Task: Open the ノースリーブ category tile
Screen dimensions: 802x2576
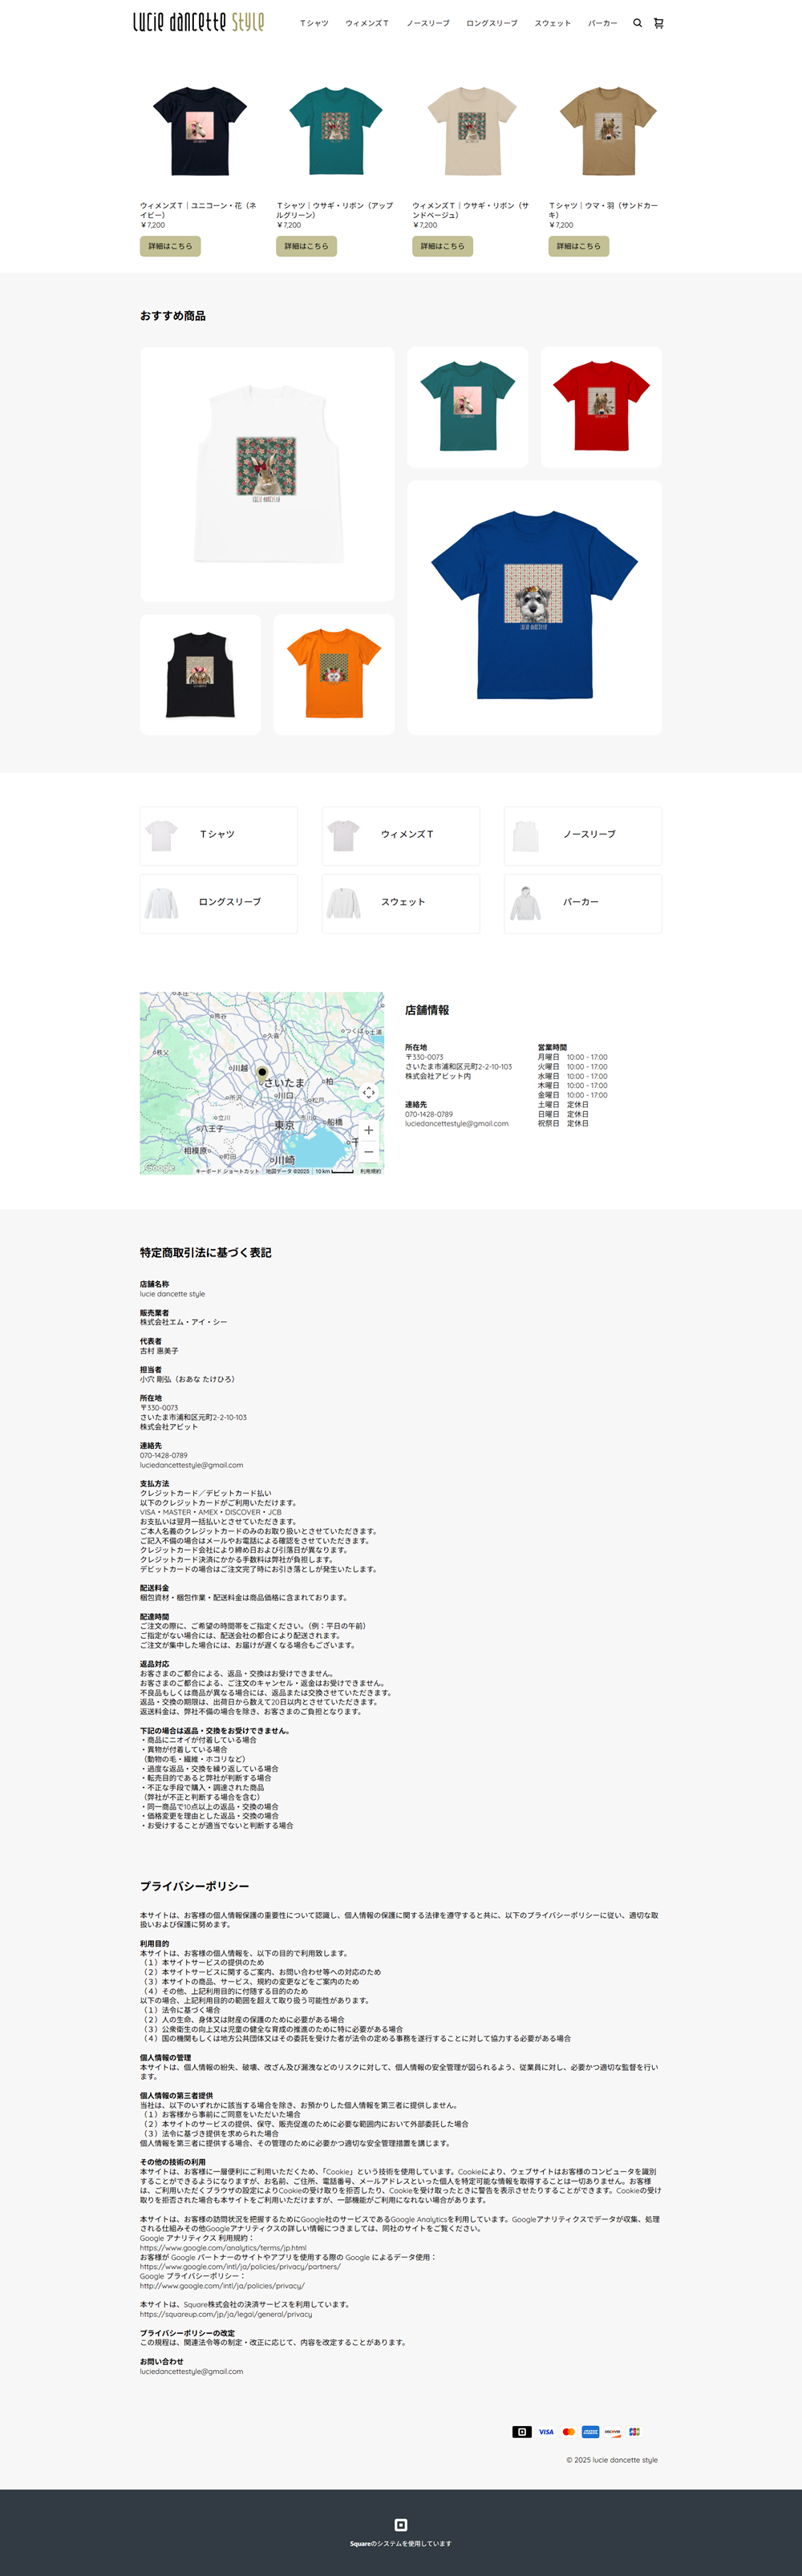Action: point(582,835)
